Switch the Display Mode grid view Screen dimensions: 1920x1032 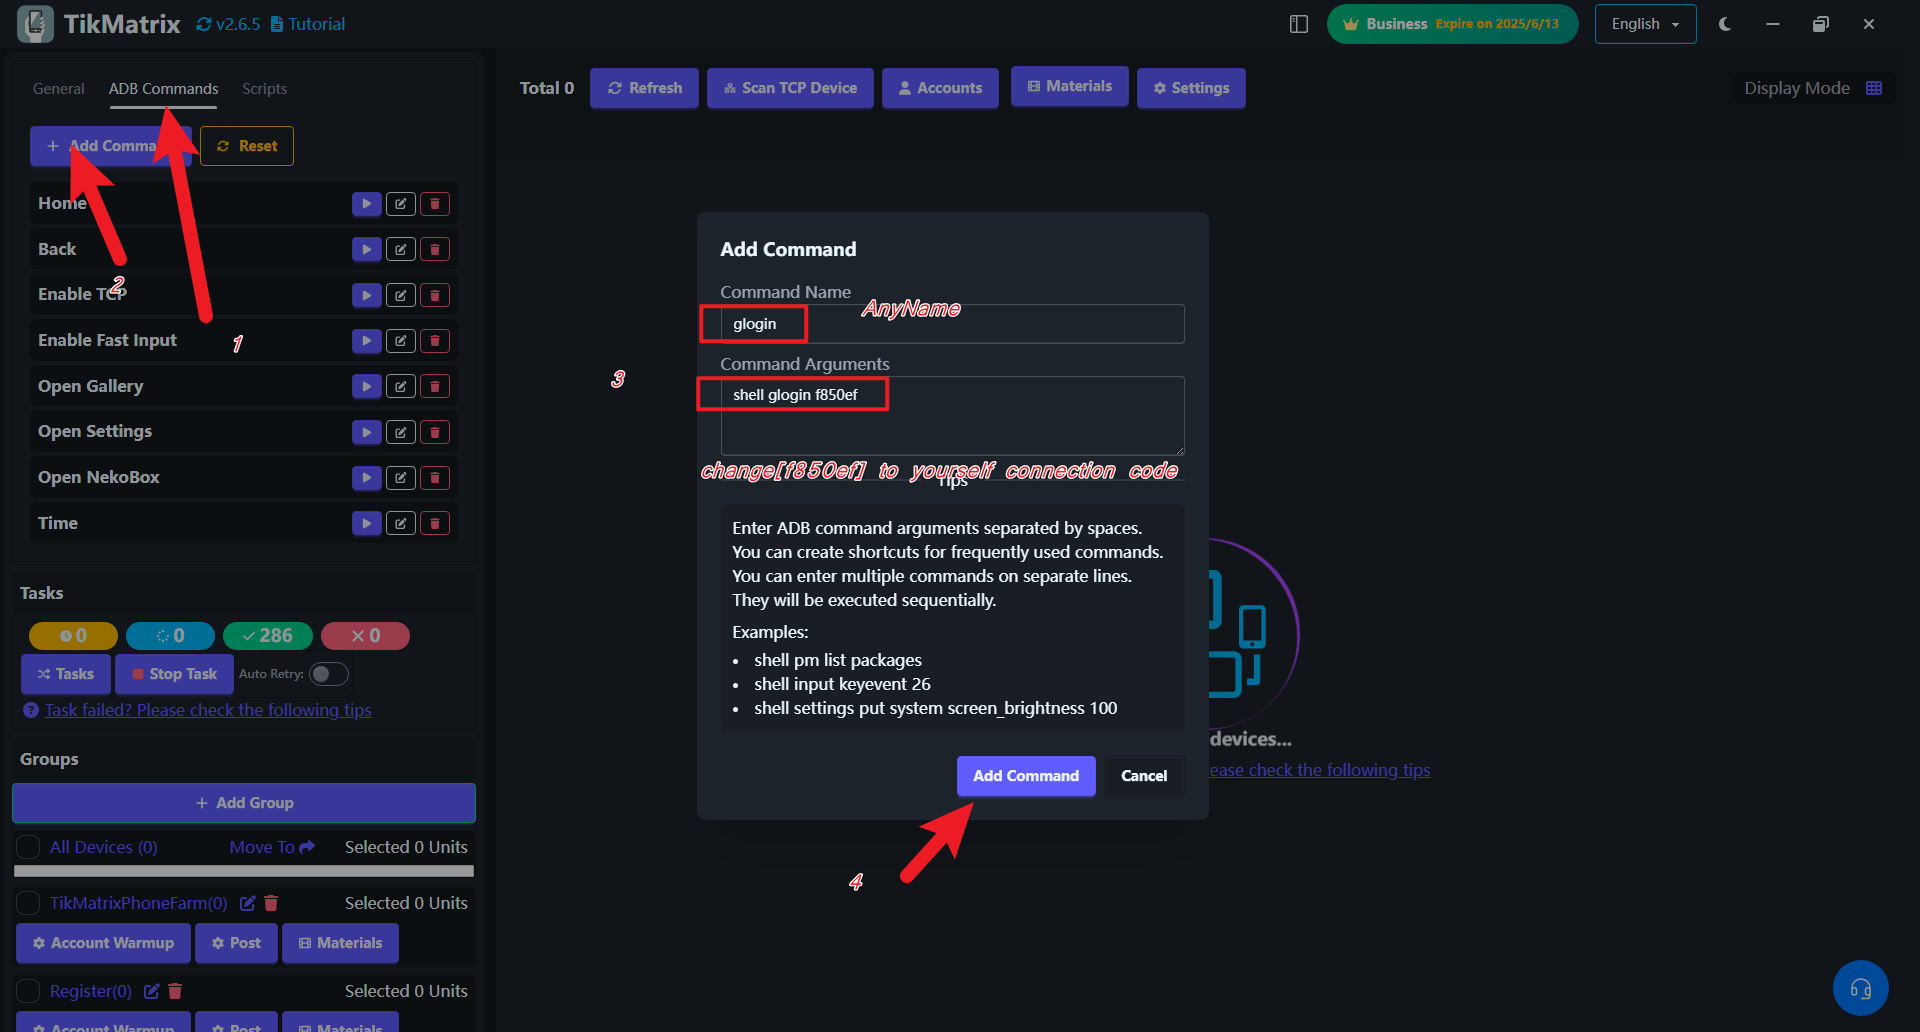point(1874,88)
